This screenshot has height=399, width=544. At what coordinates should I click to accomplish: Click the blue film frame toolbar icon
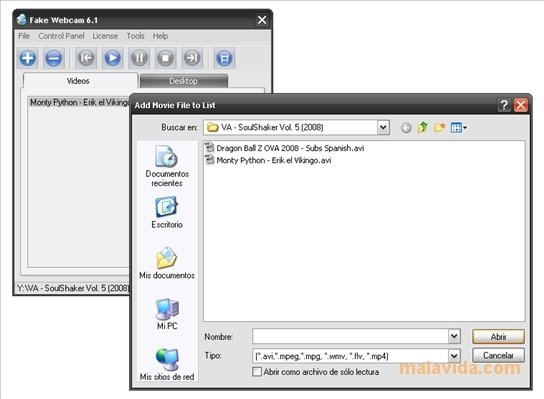coord(224,58)
